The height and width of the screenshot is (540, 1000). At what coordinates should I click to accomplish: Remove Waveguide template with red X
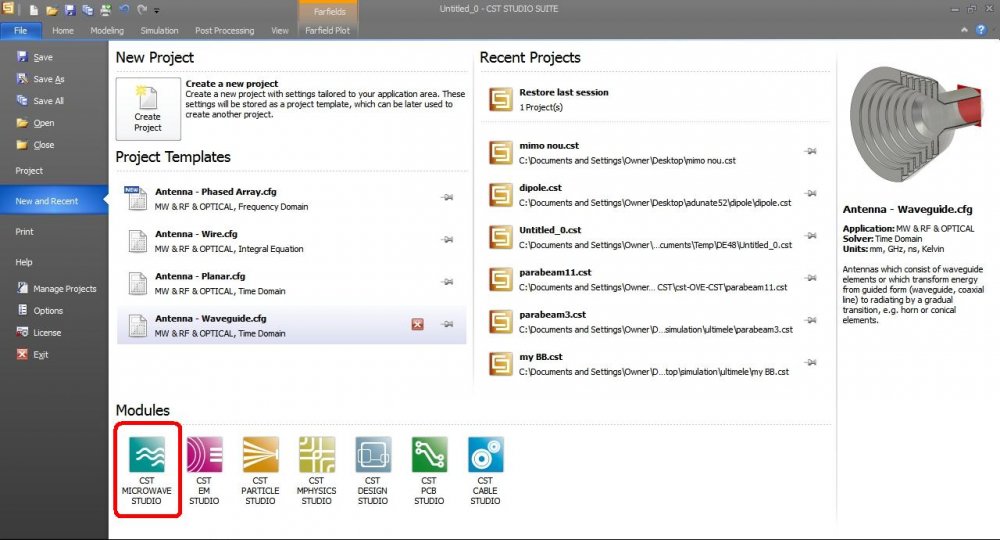[418, 325]
